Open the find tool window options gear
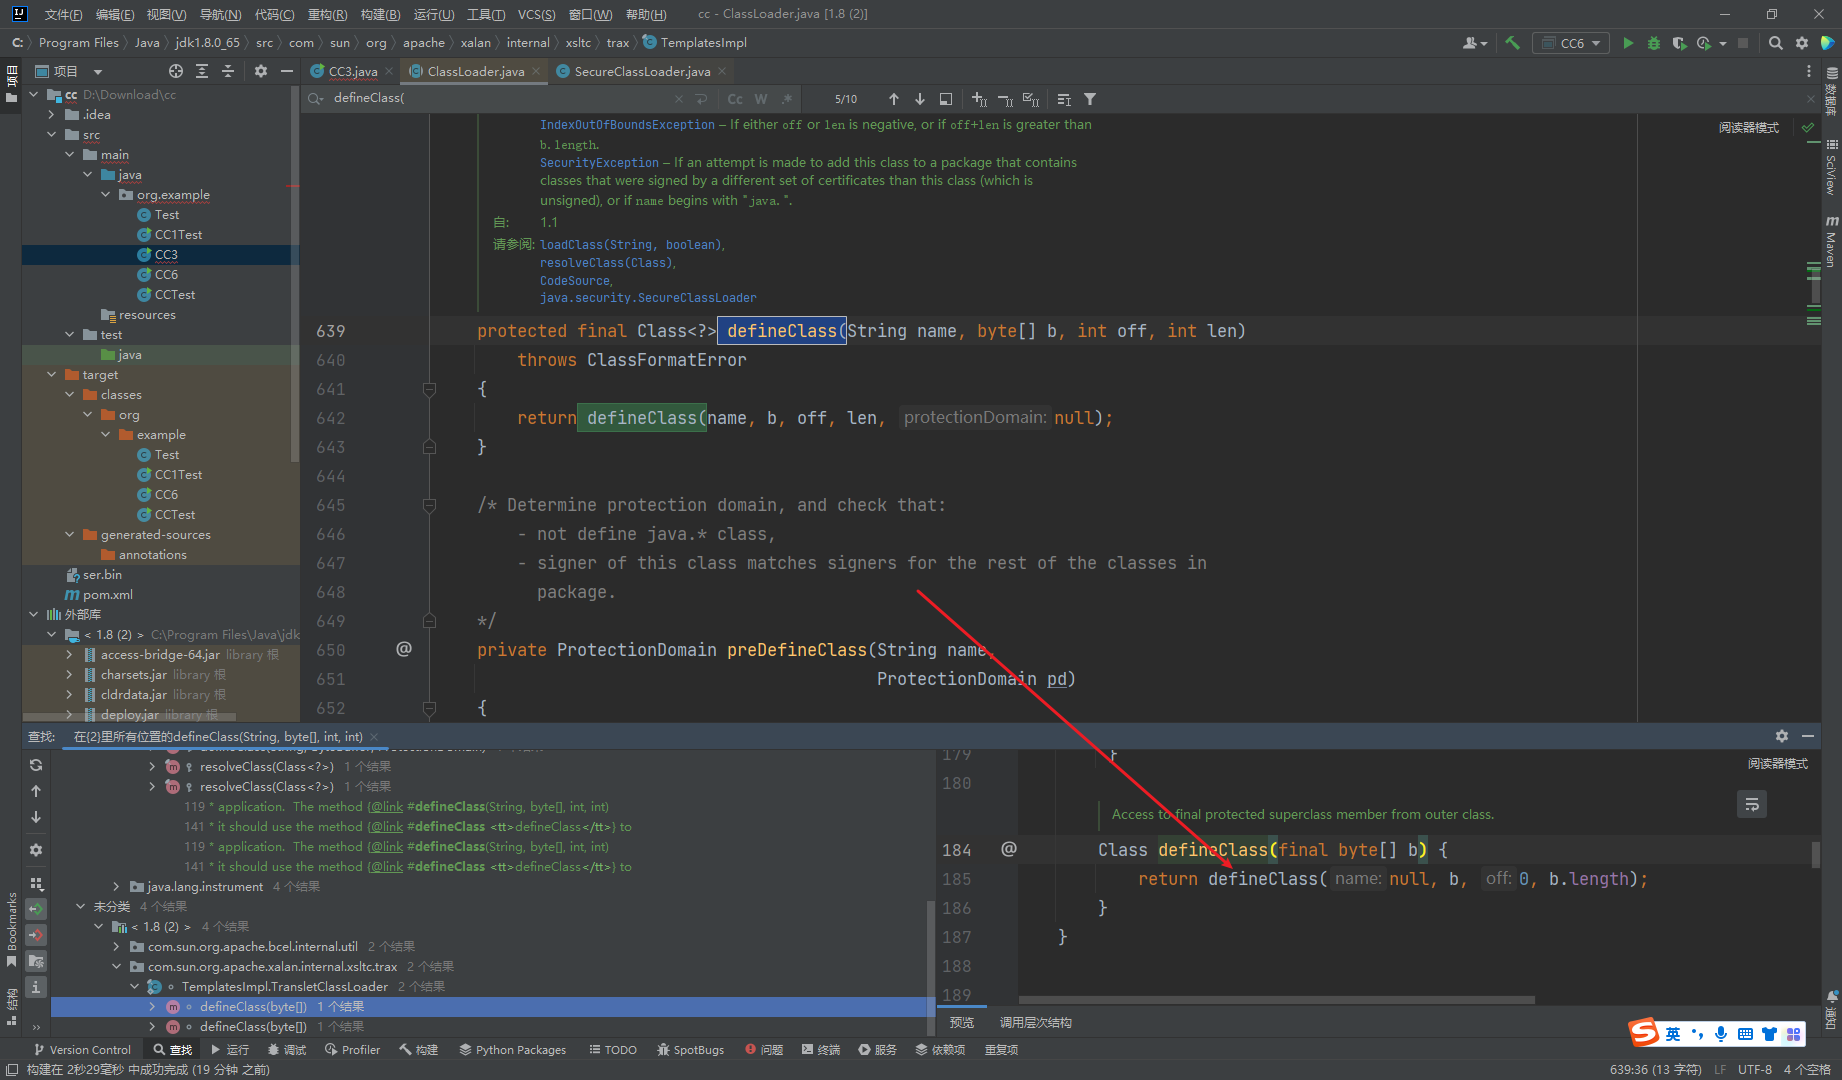The width and height of the screenshot is (1842, 1080). (1782, 736)
